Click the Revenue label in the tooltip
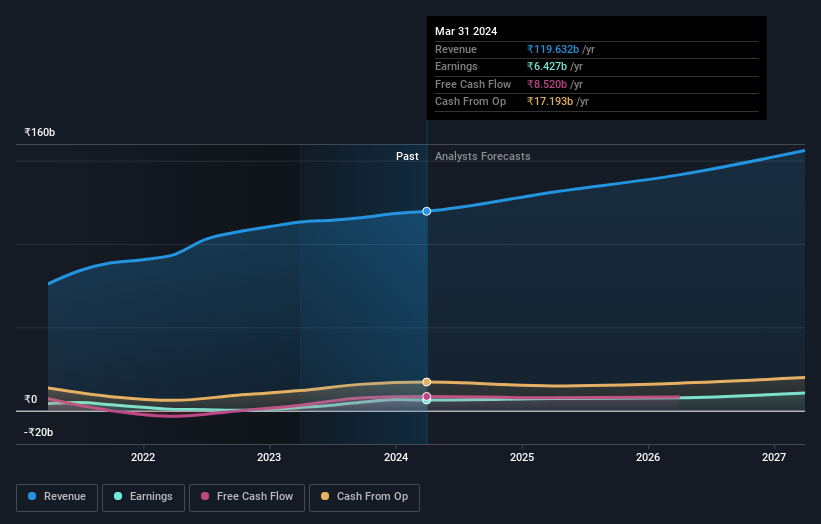The width and height of the screenshot is (821, 524). click(456, 49)
